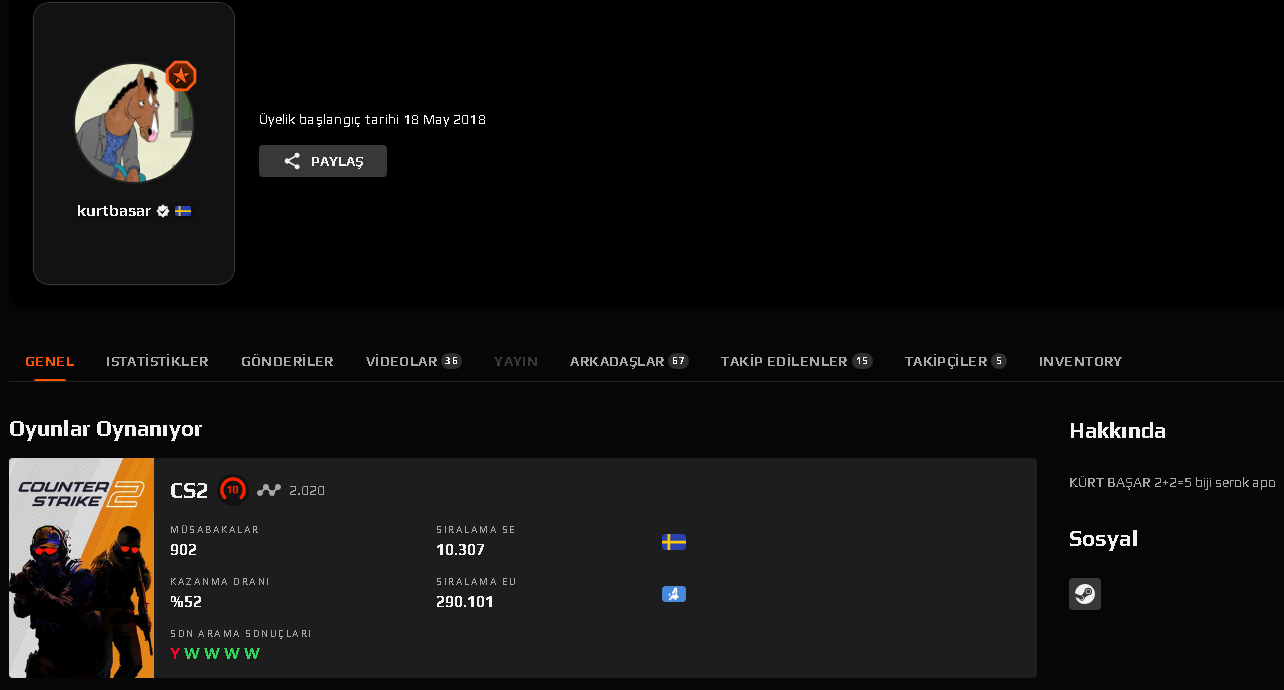Go to the TAKİP EDİLENLER tab
1284x690 pixels.
pos(796,361)
